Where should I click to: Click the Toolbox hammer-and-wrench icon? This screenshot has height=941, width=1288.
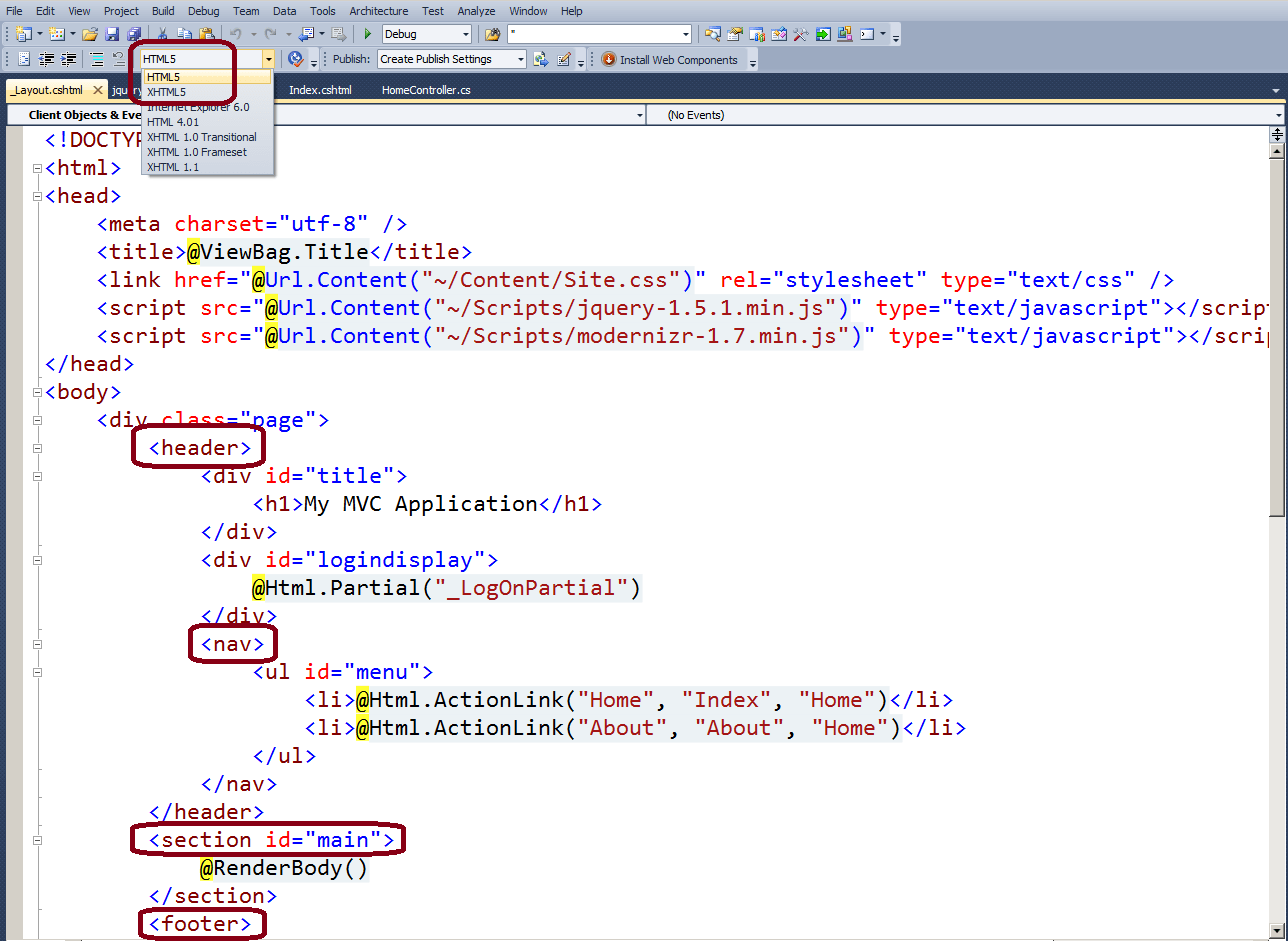800,34
